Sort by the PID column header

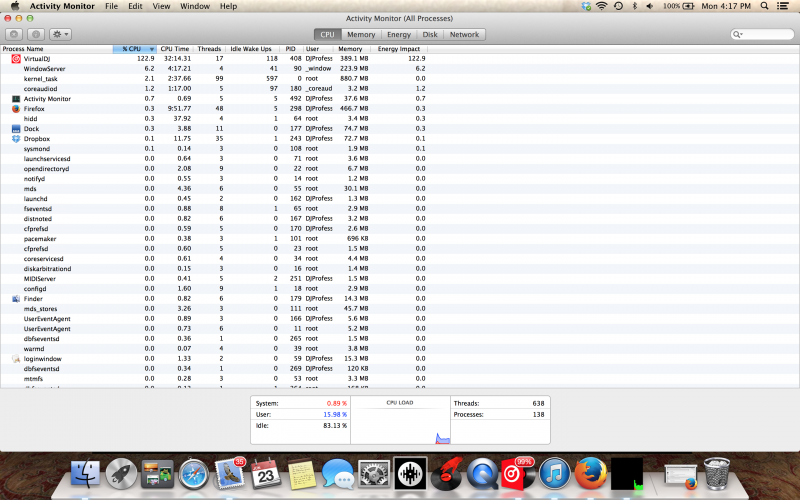click(291, 49)
